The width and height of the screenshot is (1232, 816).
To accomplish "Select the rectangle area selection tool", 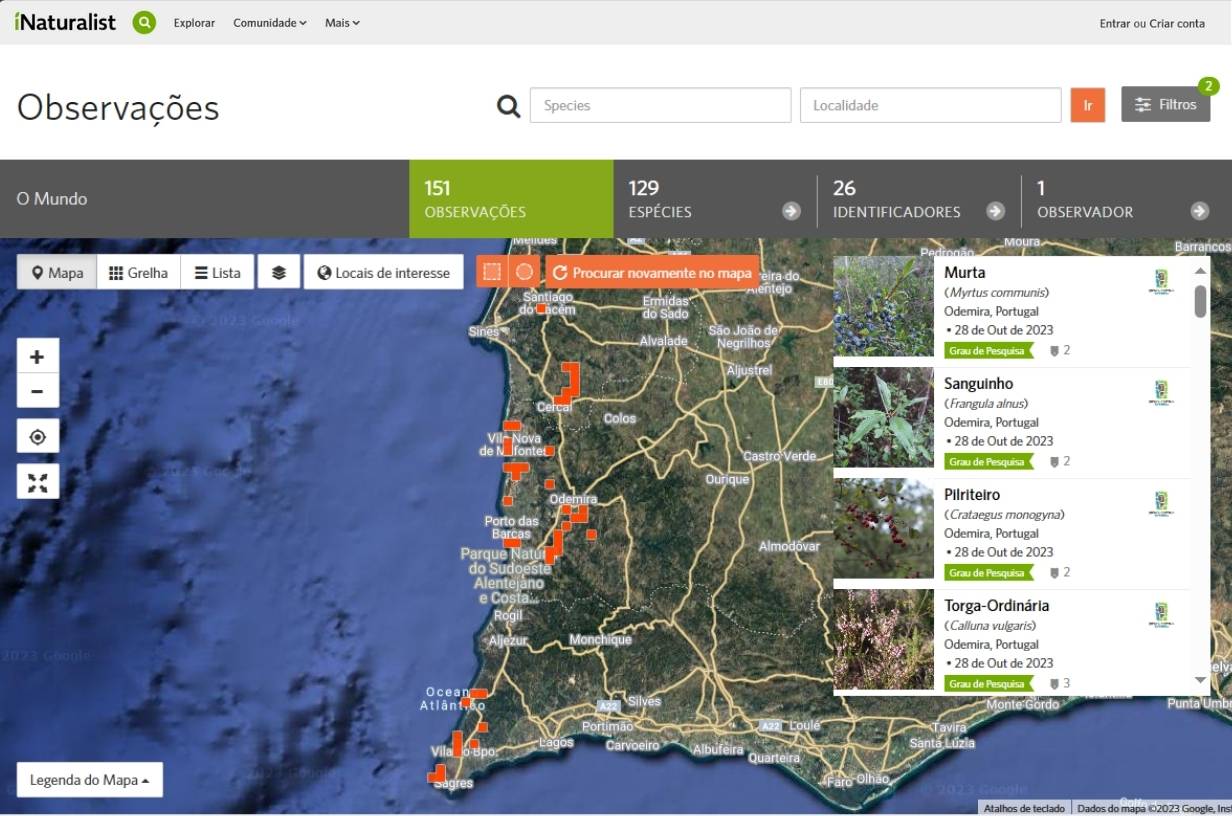I will (491, 272).
